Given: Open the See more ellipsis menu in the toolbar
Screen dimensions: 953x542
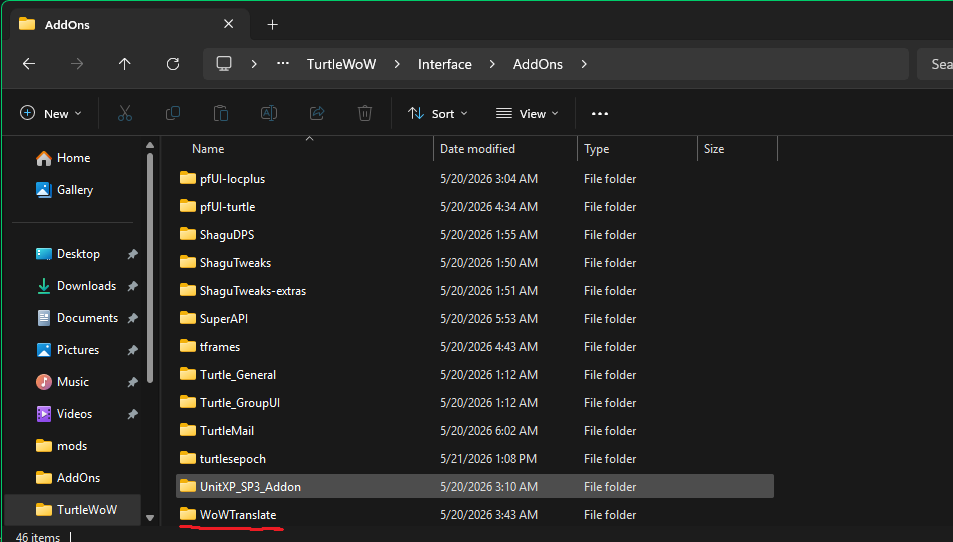Looking at the screenshot, I should 600,114.
